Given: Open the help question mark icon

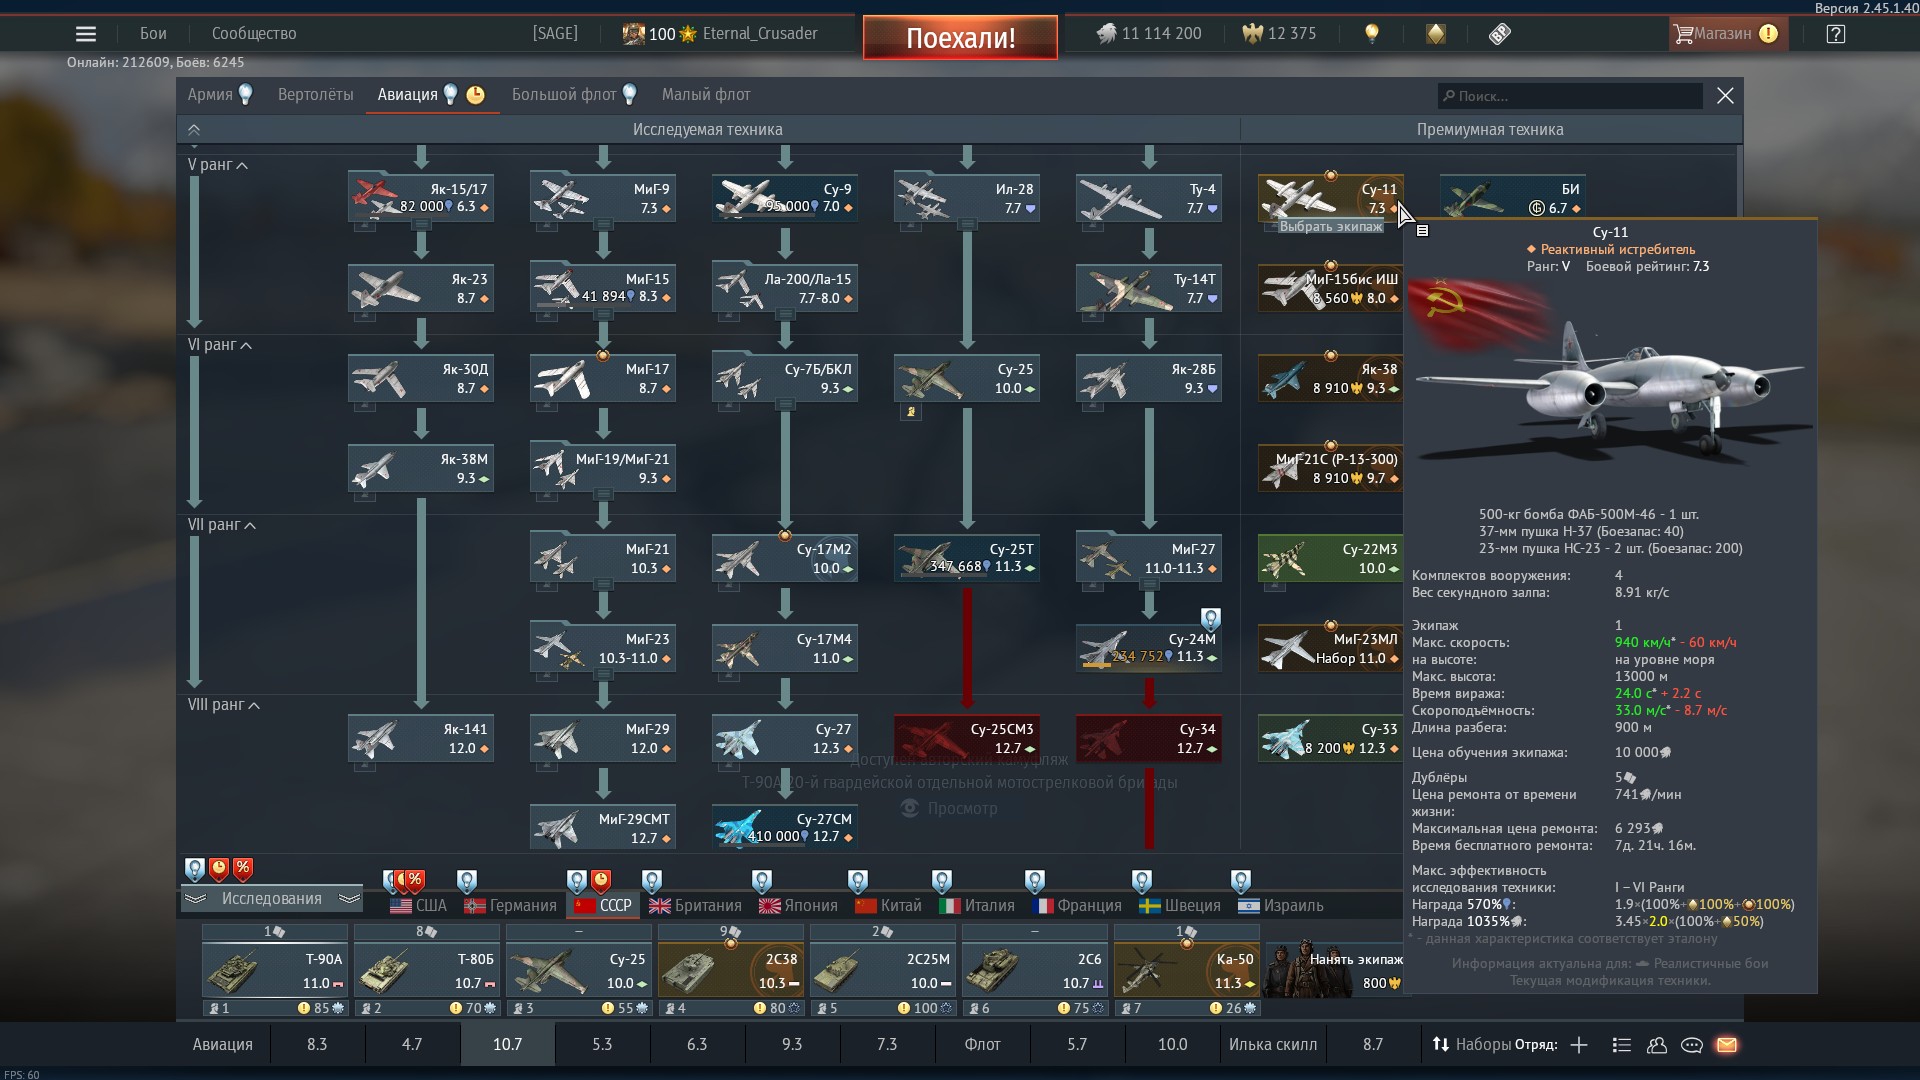Looking at the screenshot, I should [x=1835, y=34].
